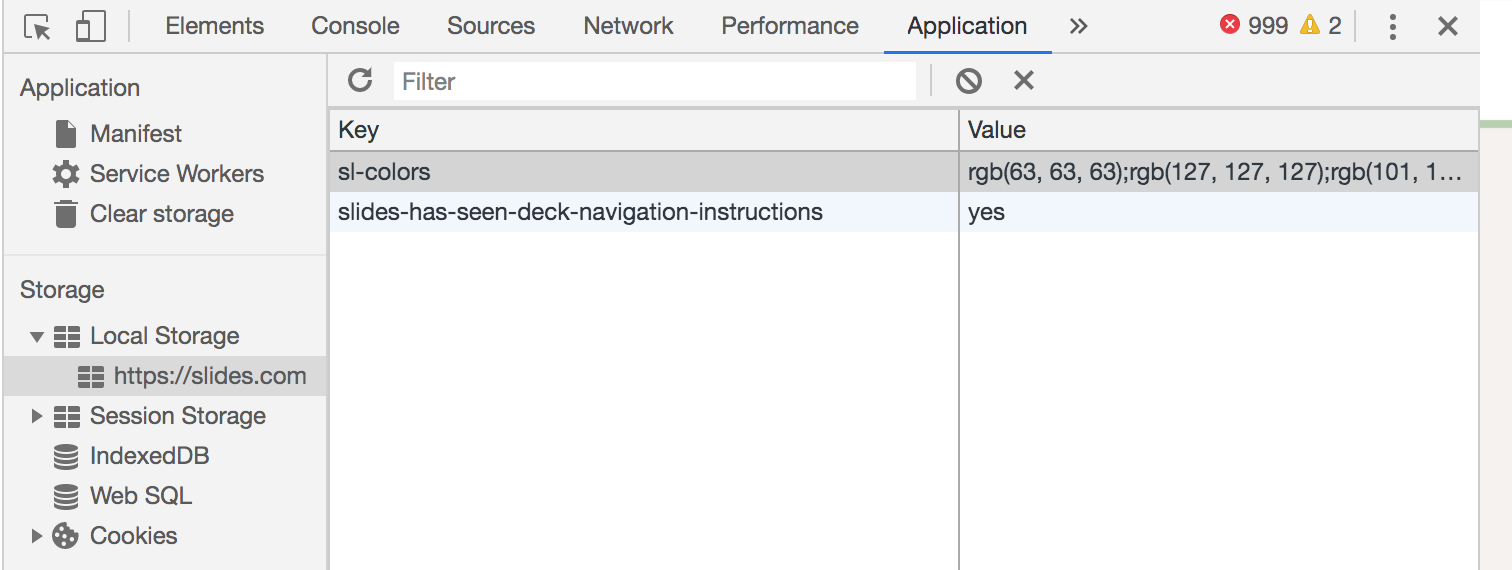
Task: Expand the Session Storage tree
Action: click(37, 416)
